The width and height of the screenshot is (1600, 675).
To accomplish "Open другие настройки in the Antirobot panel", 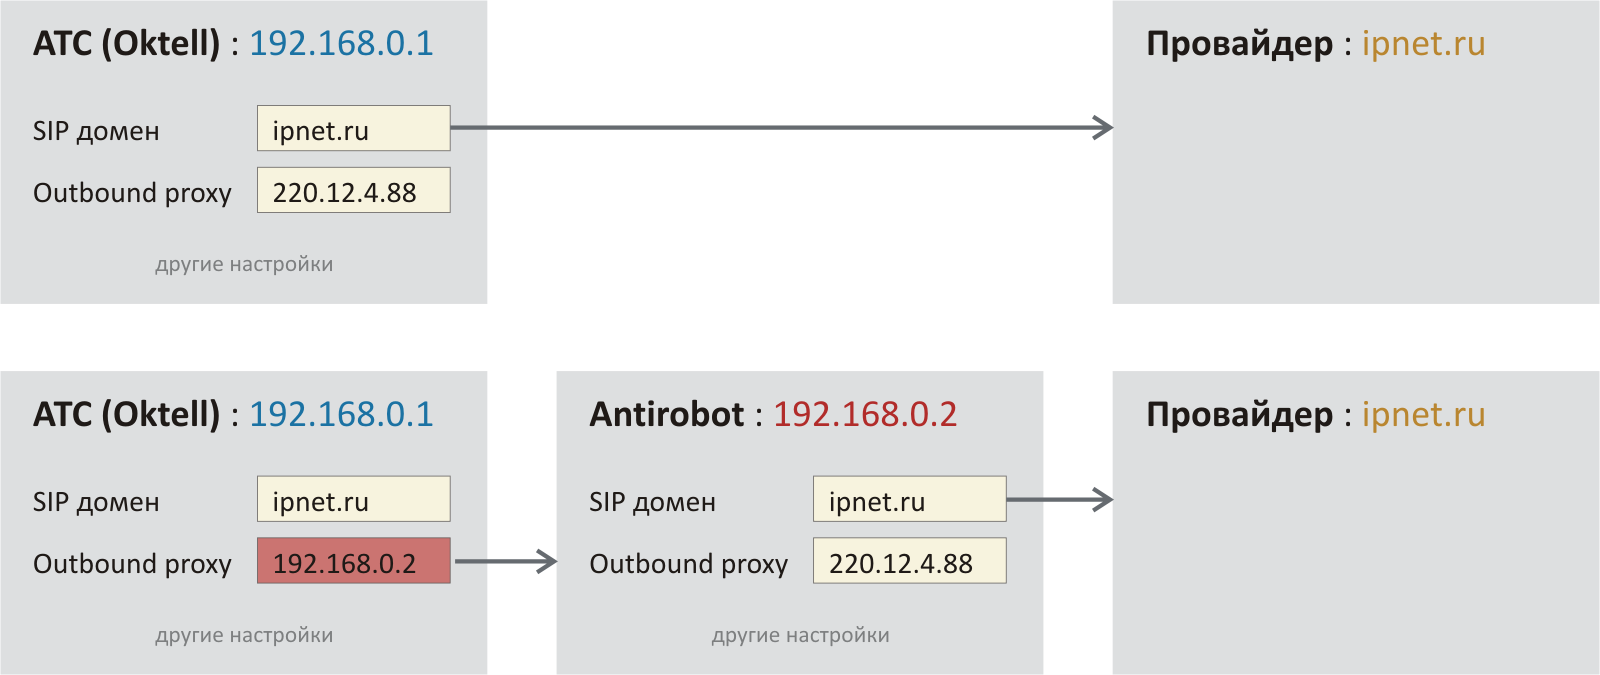I will point(800,636).
